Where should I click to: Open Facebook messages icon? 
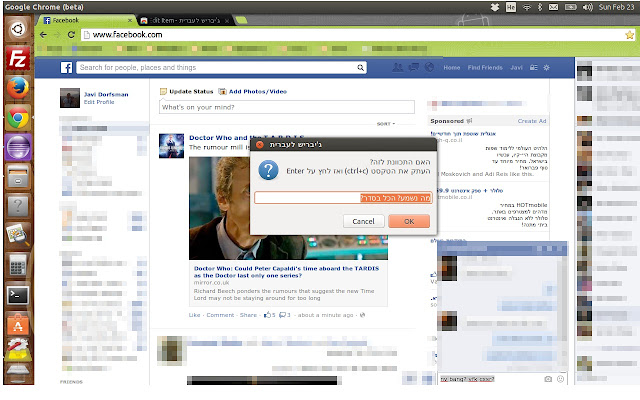[x=414, y=67]
